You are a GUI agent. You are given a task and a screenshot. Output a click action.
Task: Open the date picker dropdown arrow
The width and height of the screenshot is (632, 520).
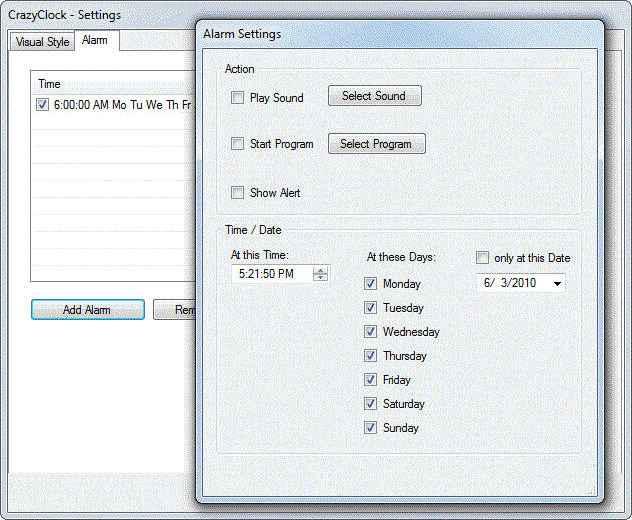556,284
